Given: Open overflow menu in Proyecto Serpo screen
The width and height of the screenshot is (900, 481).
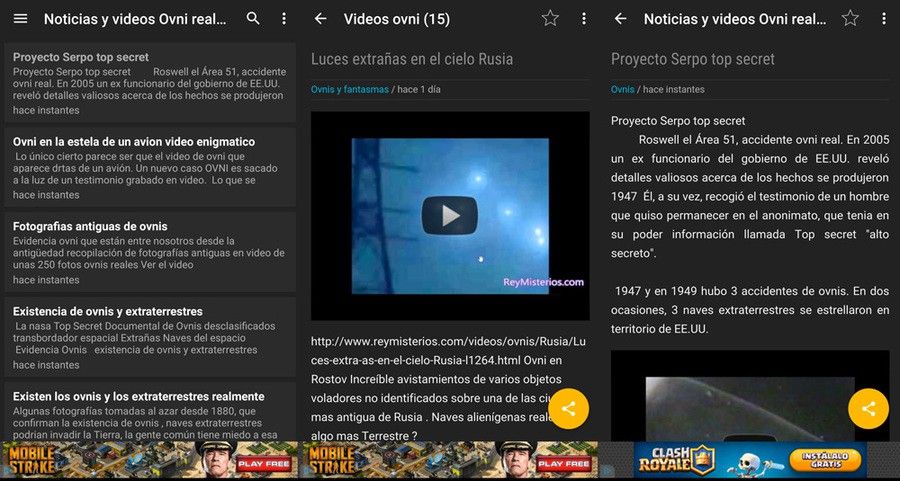Looking at the screenshot, I should (884, 19).
